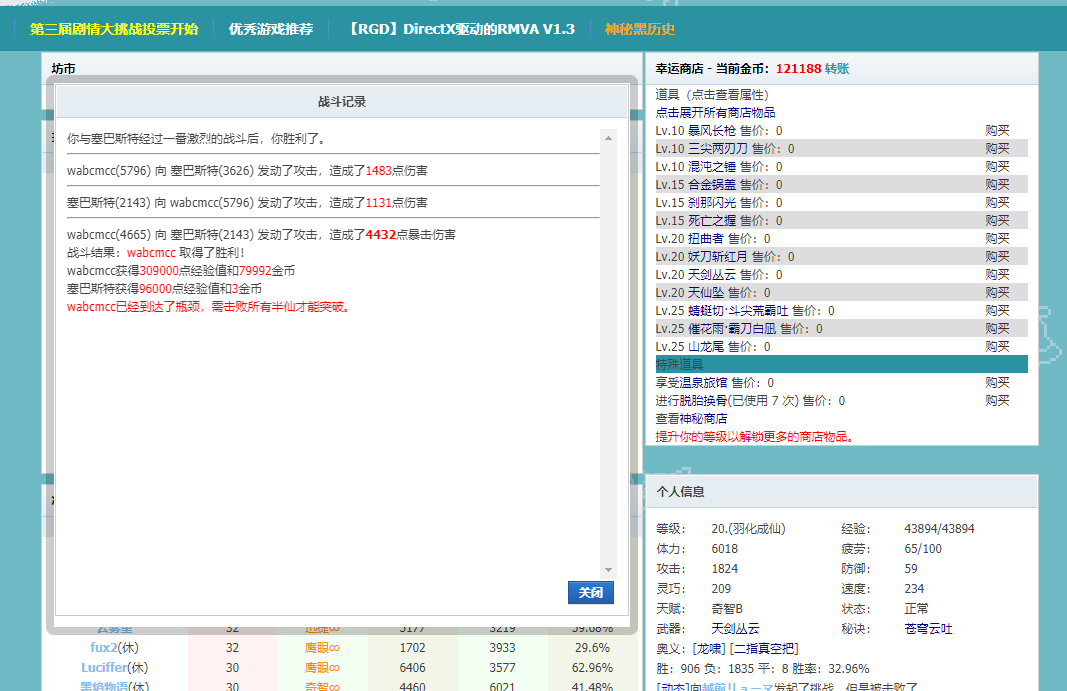This screenshot has width=1067, height=691.
Task: Click [二指真空把] skill link
Action: pos(764,649)
